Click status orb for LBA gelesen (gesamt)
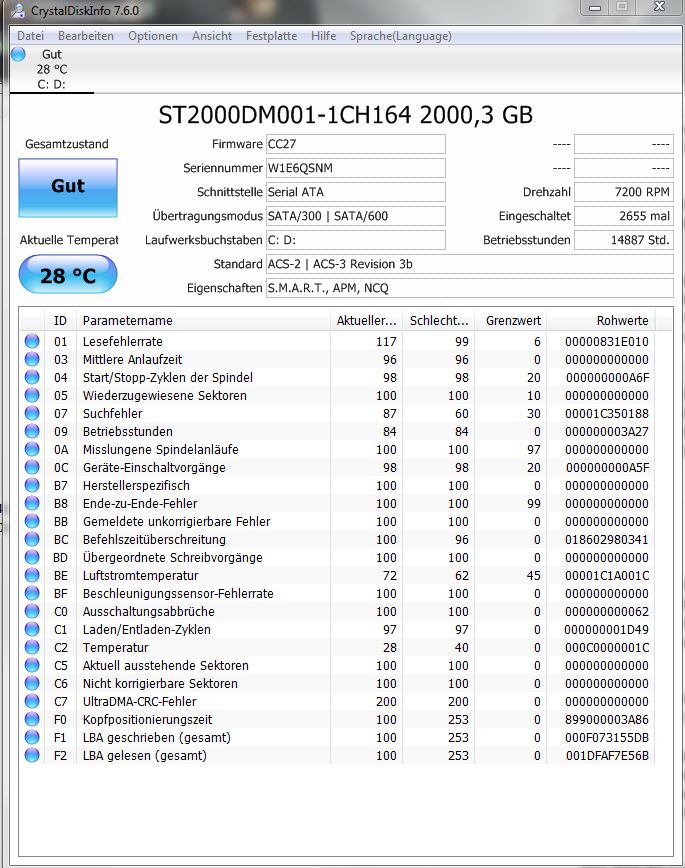The image size is (685, 868). tap(32, 755)
